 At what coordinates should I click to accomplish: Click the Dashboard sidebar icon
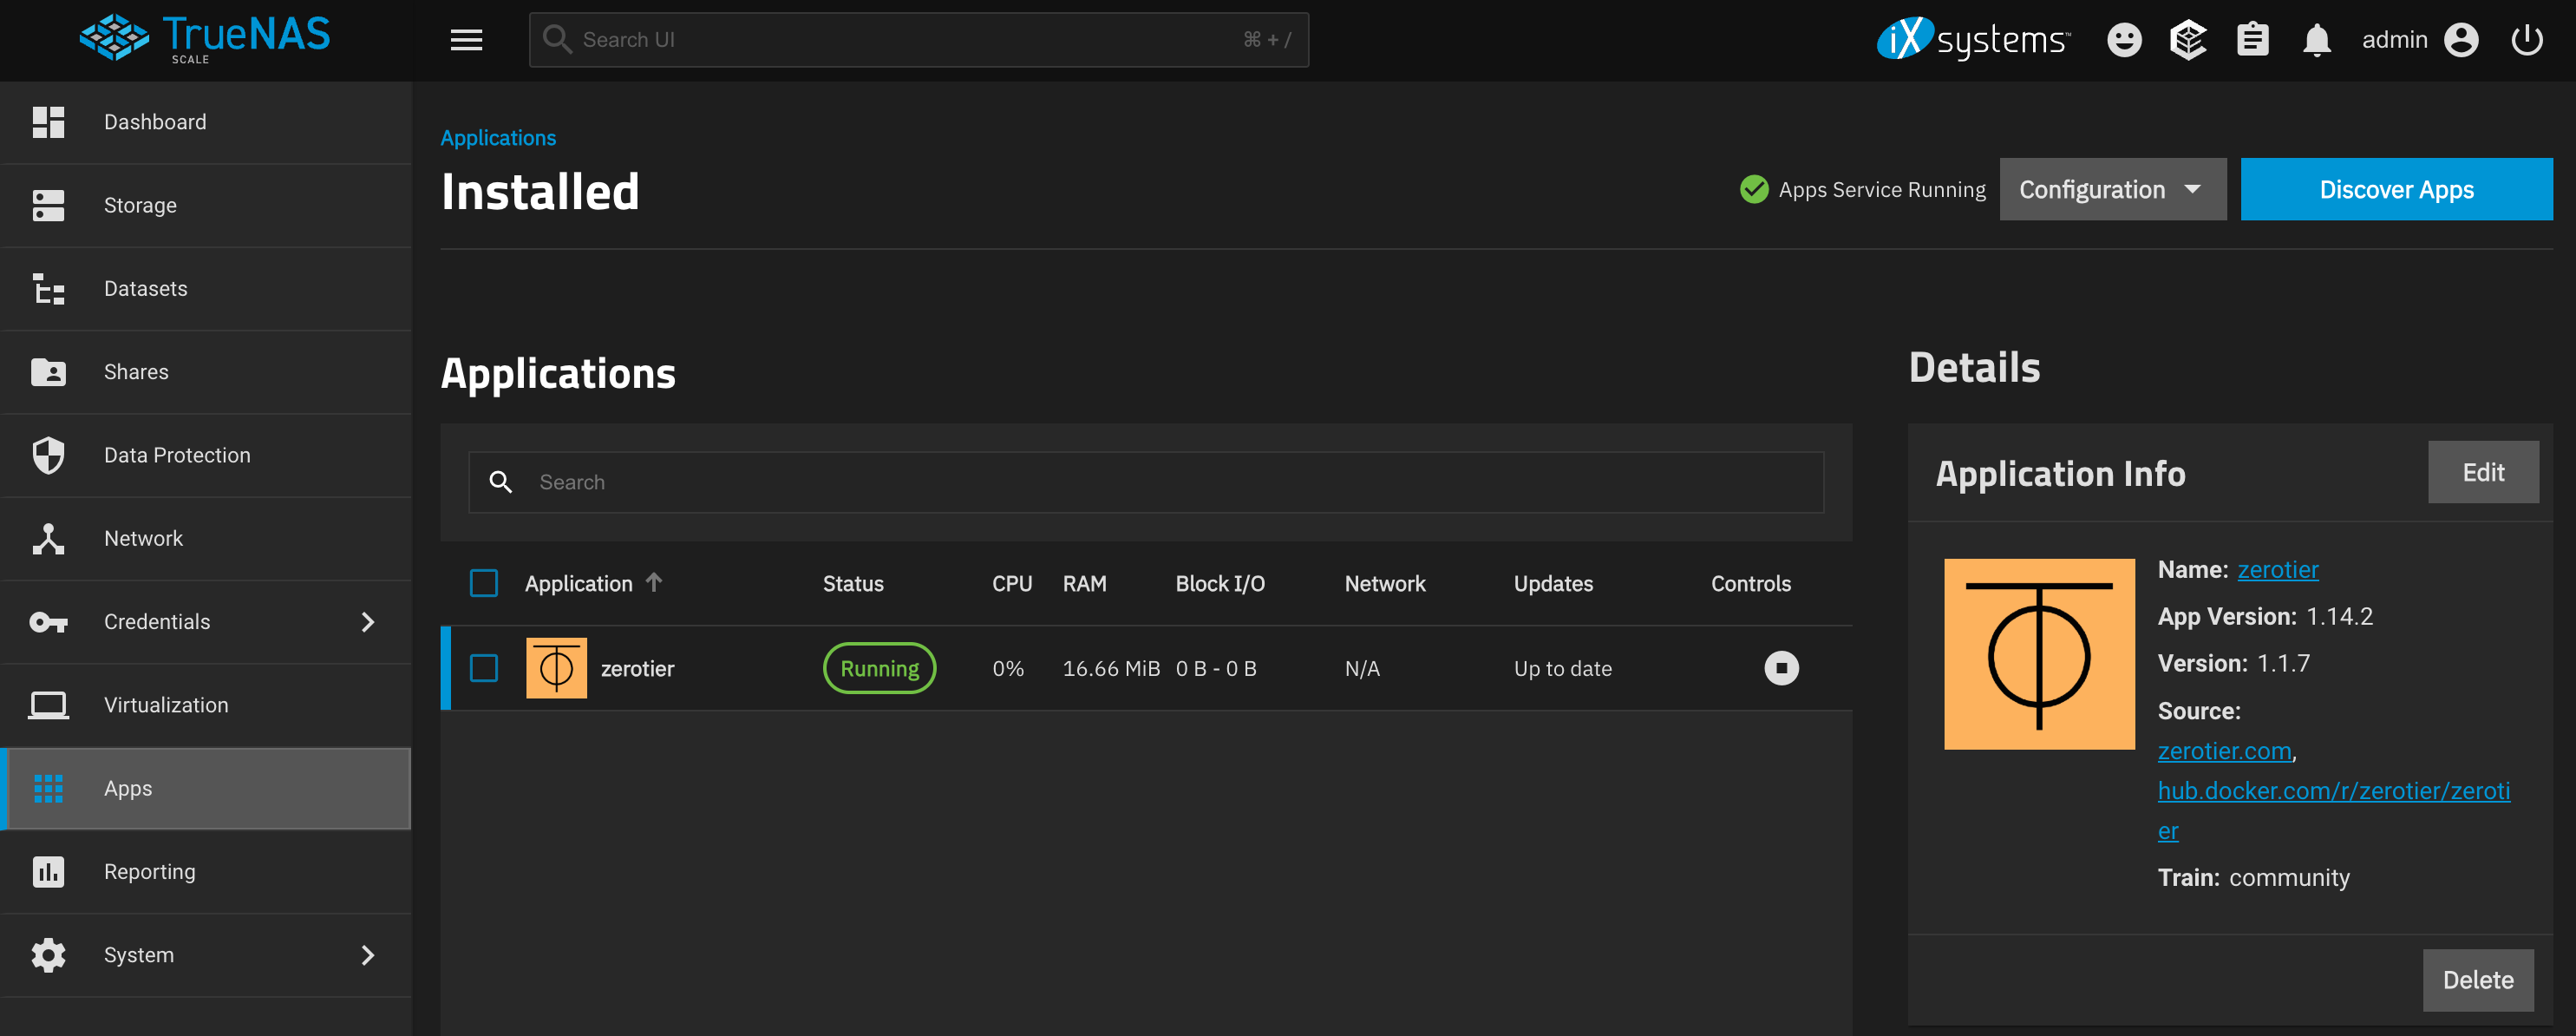pyautogui.click(x=48, y=122)
